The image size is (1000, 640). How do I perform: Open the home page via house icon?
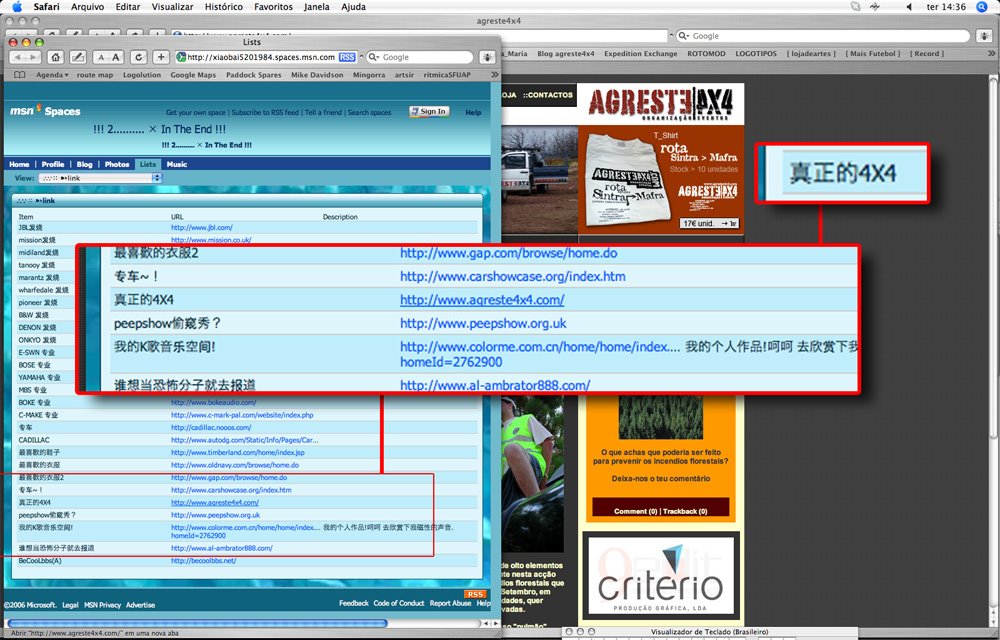point(55,57)
